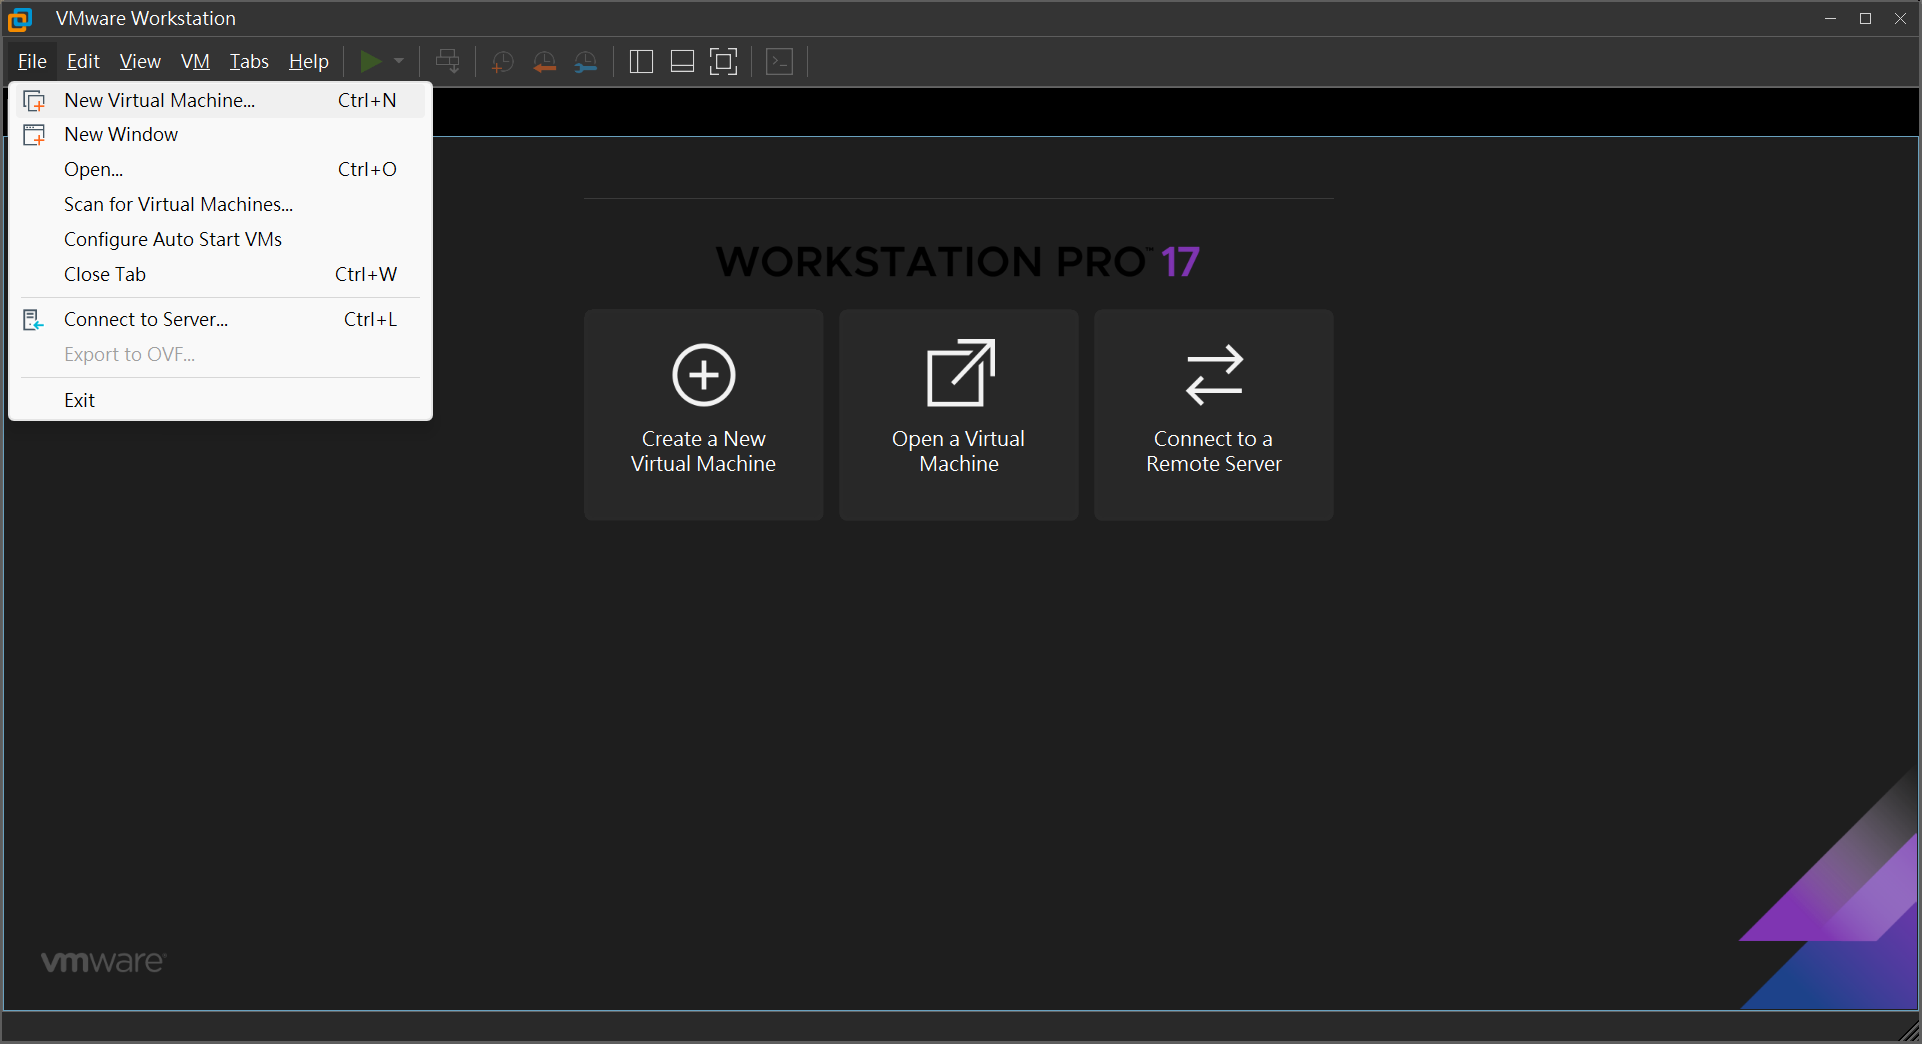Click the Take Snapshot toolbar icon
The image size is (1922, 1044).
tap(502, 62)
